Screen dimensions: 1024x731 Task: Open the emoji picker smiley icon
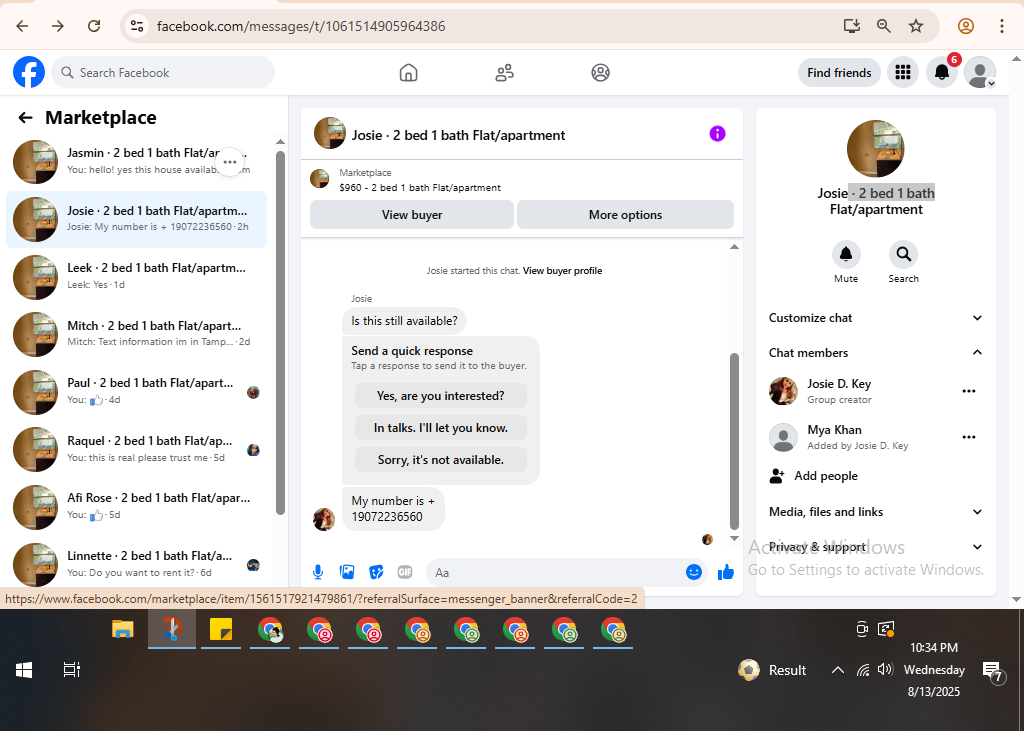click(x=694, y=572)
